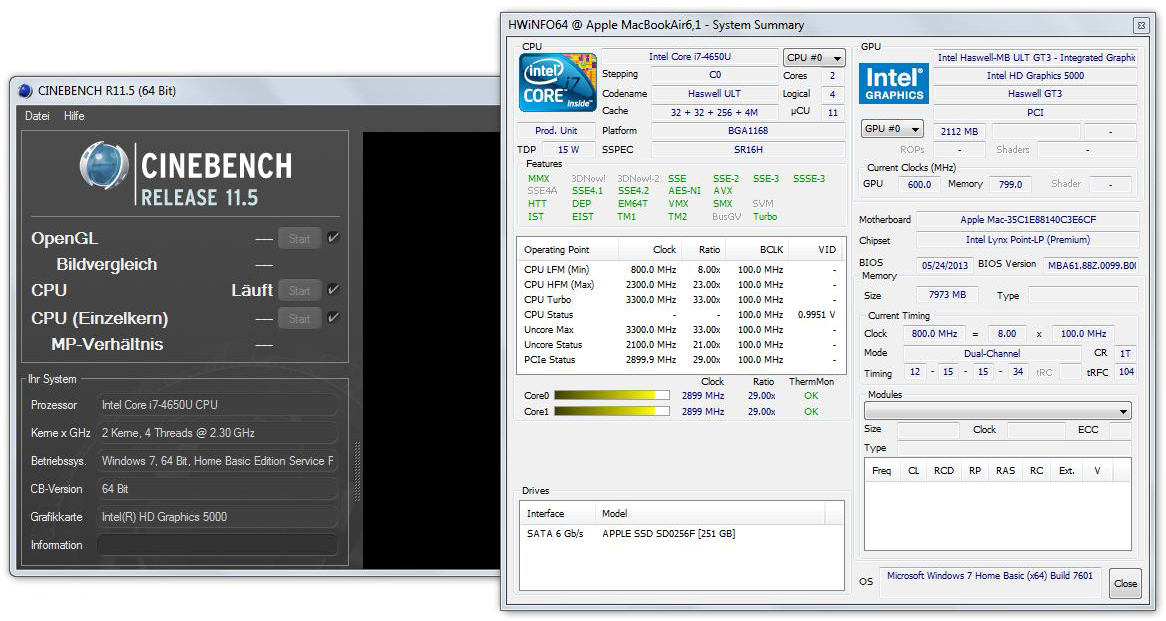Click the Microsoft Windows 7 Home Basic OS field

(x=991, y=582)
